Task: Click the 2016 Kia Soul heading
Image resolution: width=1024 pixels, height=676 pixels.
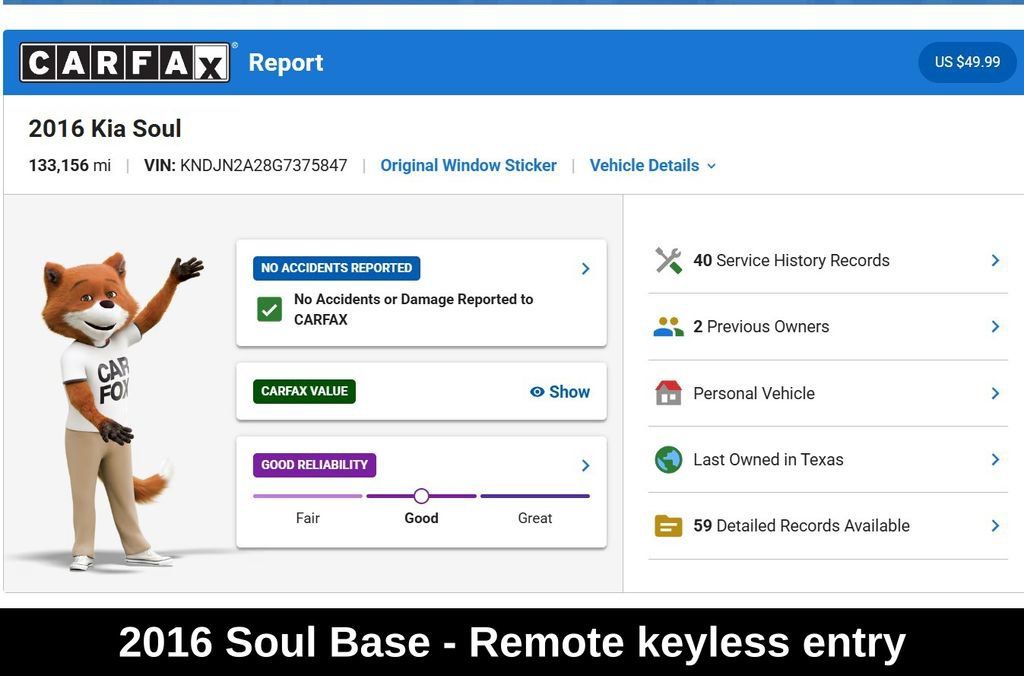Action: click(104, 128)
